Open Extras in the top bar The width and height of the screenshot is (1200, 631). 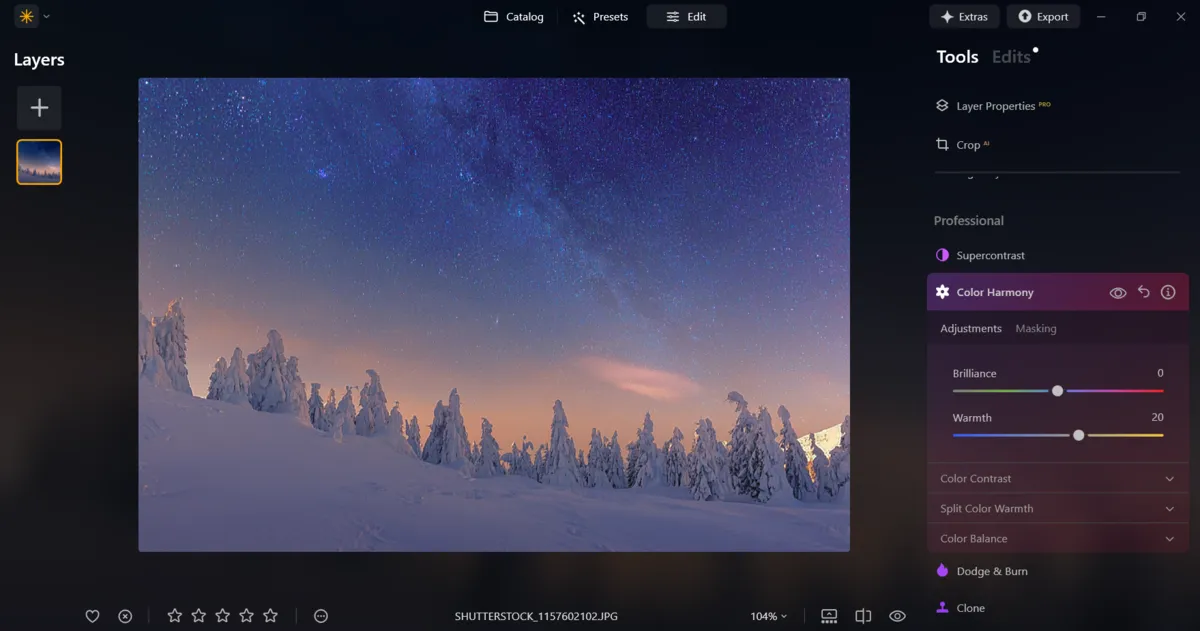click(x=964, y=16)
